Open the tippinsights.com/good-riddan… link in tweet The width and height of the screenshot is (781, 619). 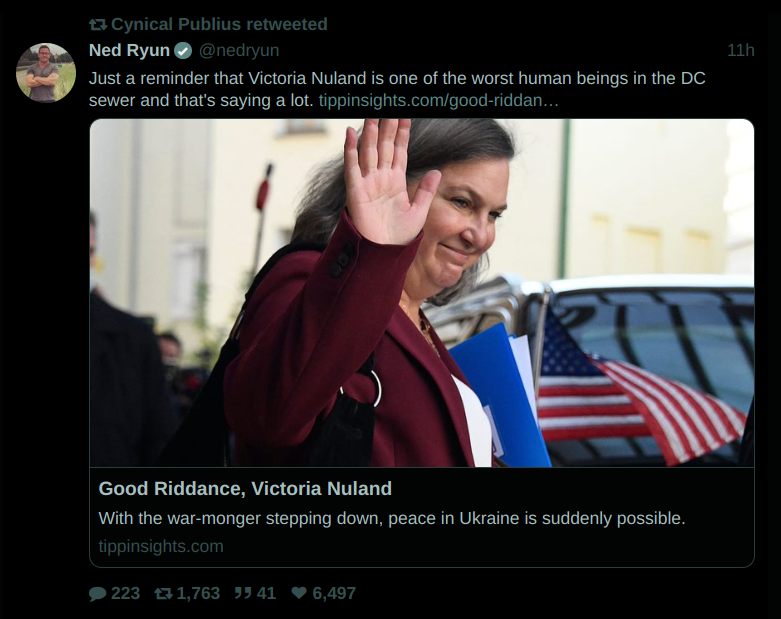click(x=438, y=101)
